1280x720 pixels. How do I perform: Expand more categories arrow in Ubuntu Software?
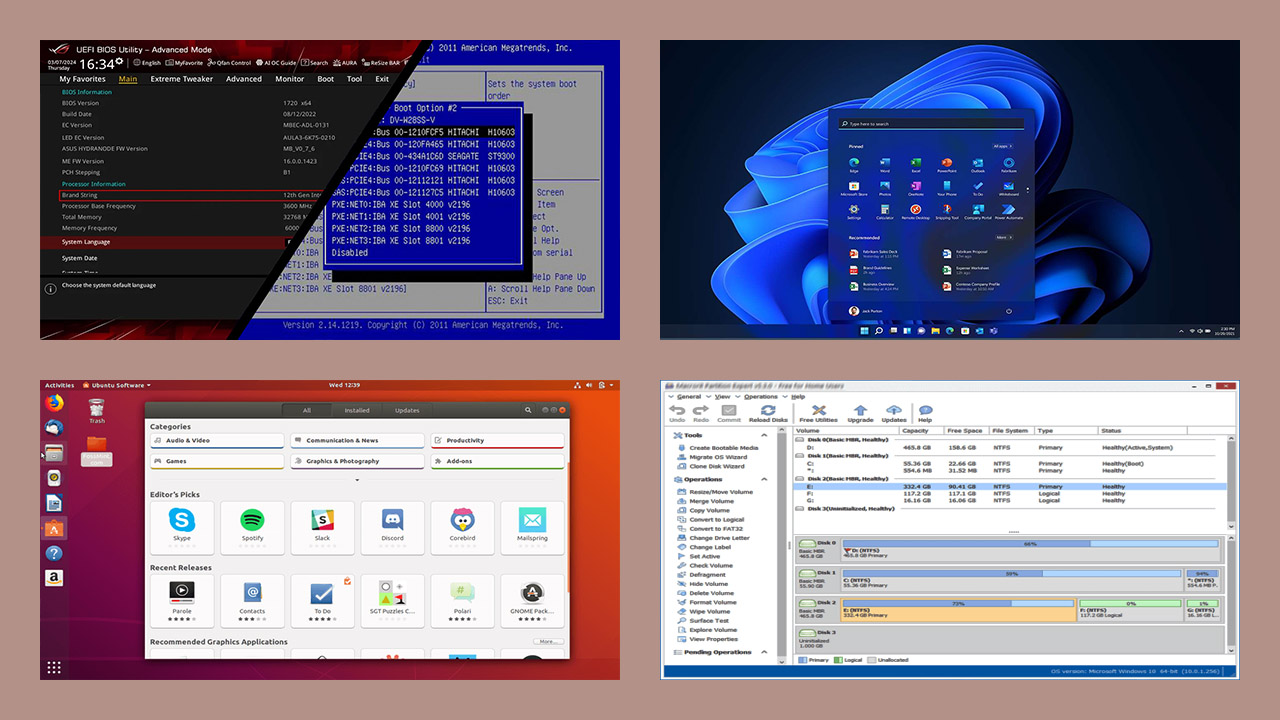(x=357, y=480)
